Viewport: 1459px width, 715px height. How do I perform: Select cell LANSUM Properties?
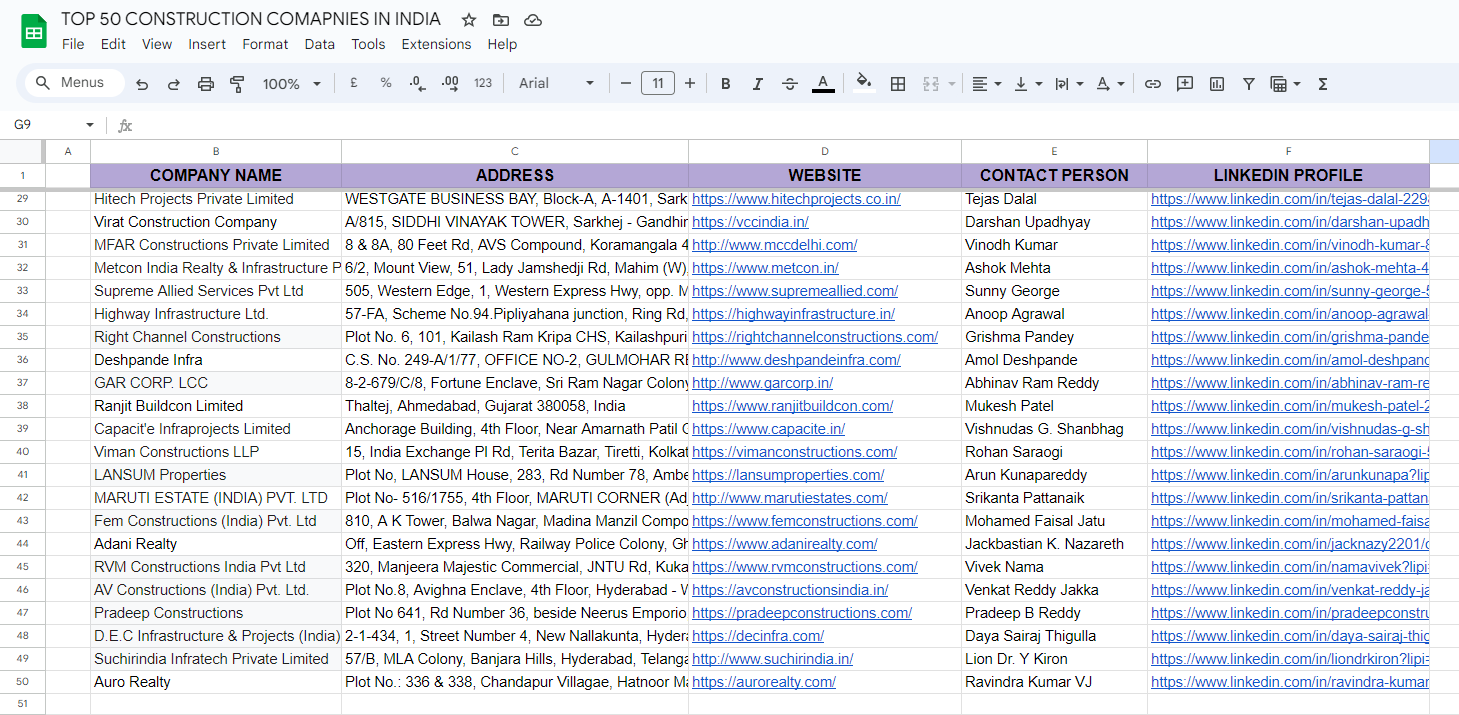(216, 475)
